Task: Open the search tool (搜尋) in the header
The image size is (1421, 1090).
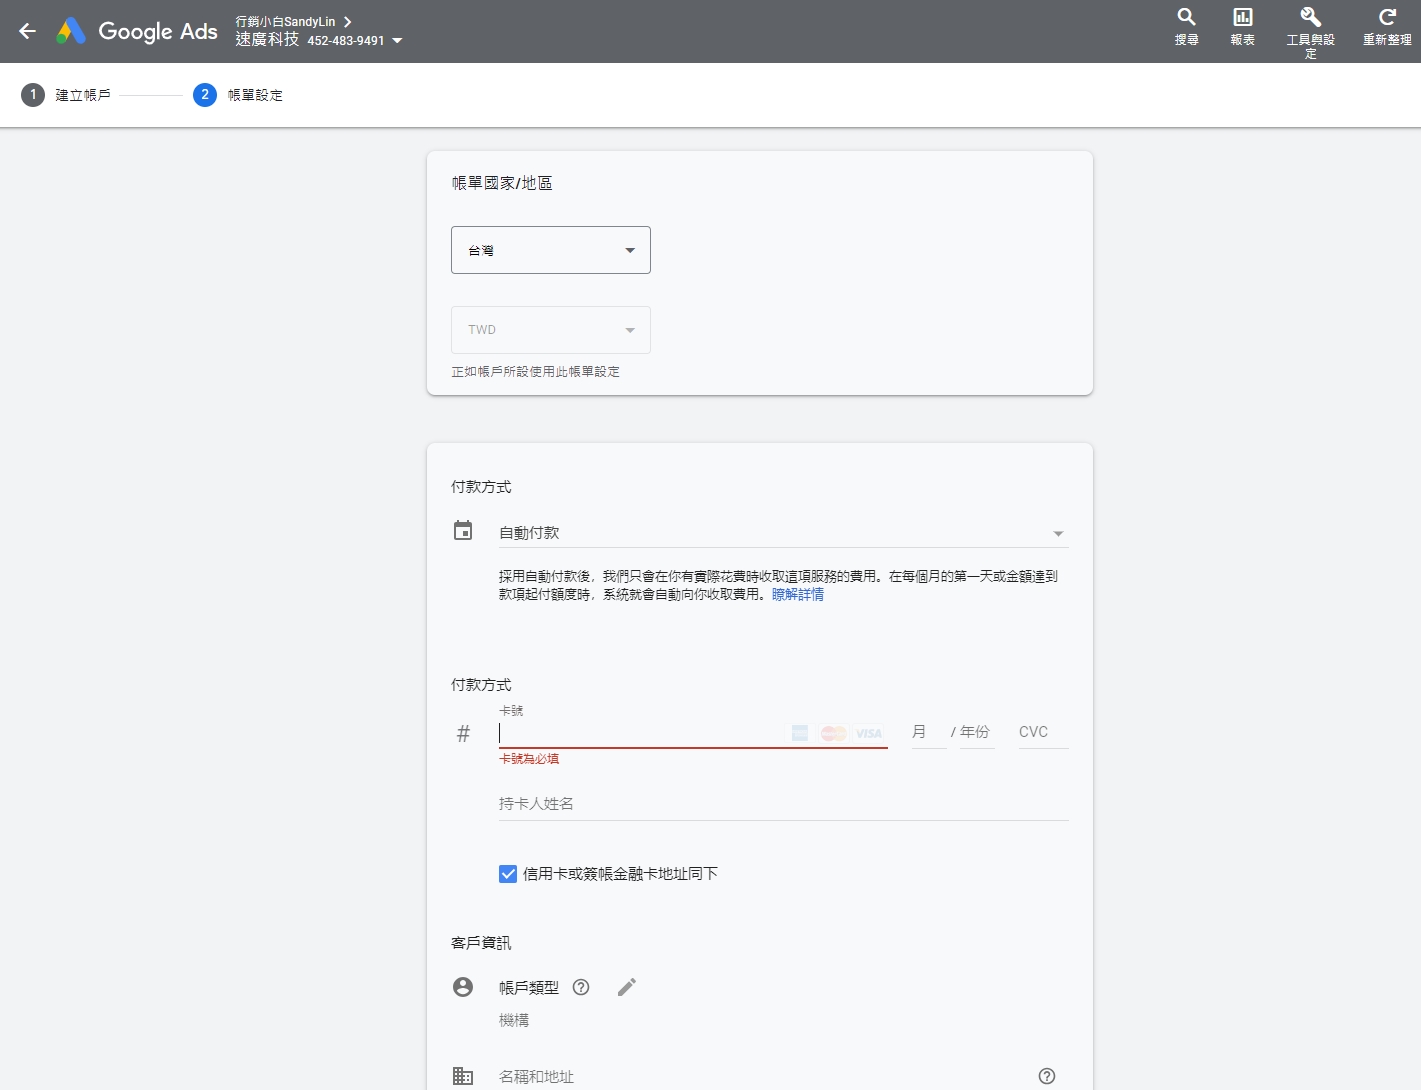Action: pos(1186,27)
